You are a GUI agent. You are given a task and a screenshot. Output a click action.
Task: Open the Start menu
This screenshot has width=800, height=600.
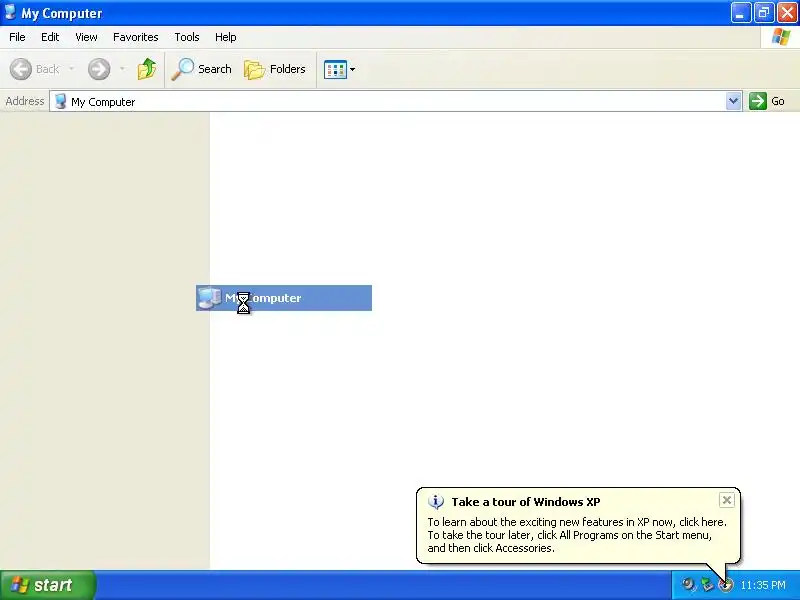(47, 585)
